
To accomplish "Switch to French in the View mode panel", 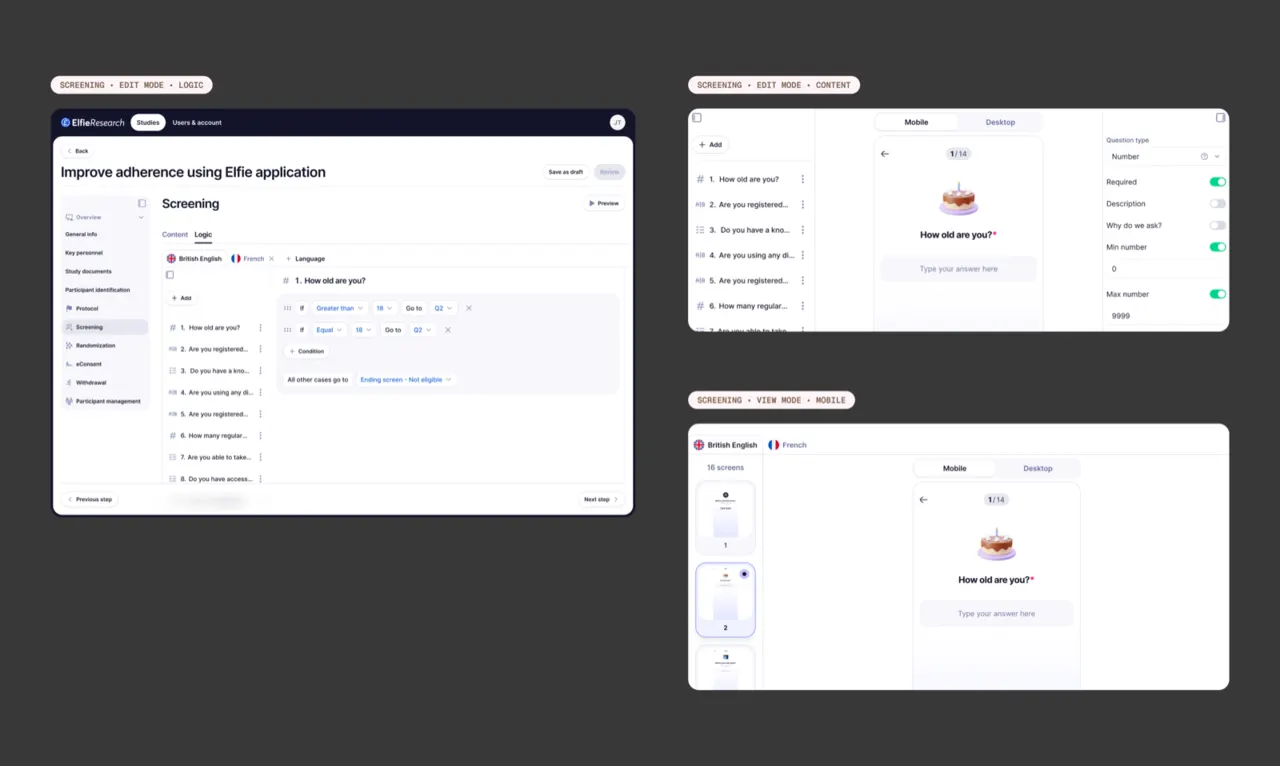I will [788, 445].
